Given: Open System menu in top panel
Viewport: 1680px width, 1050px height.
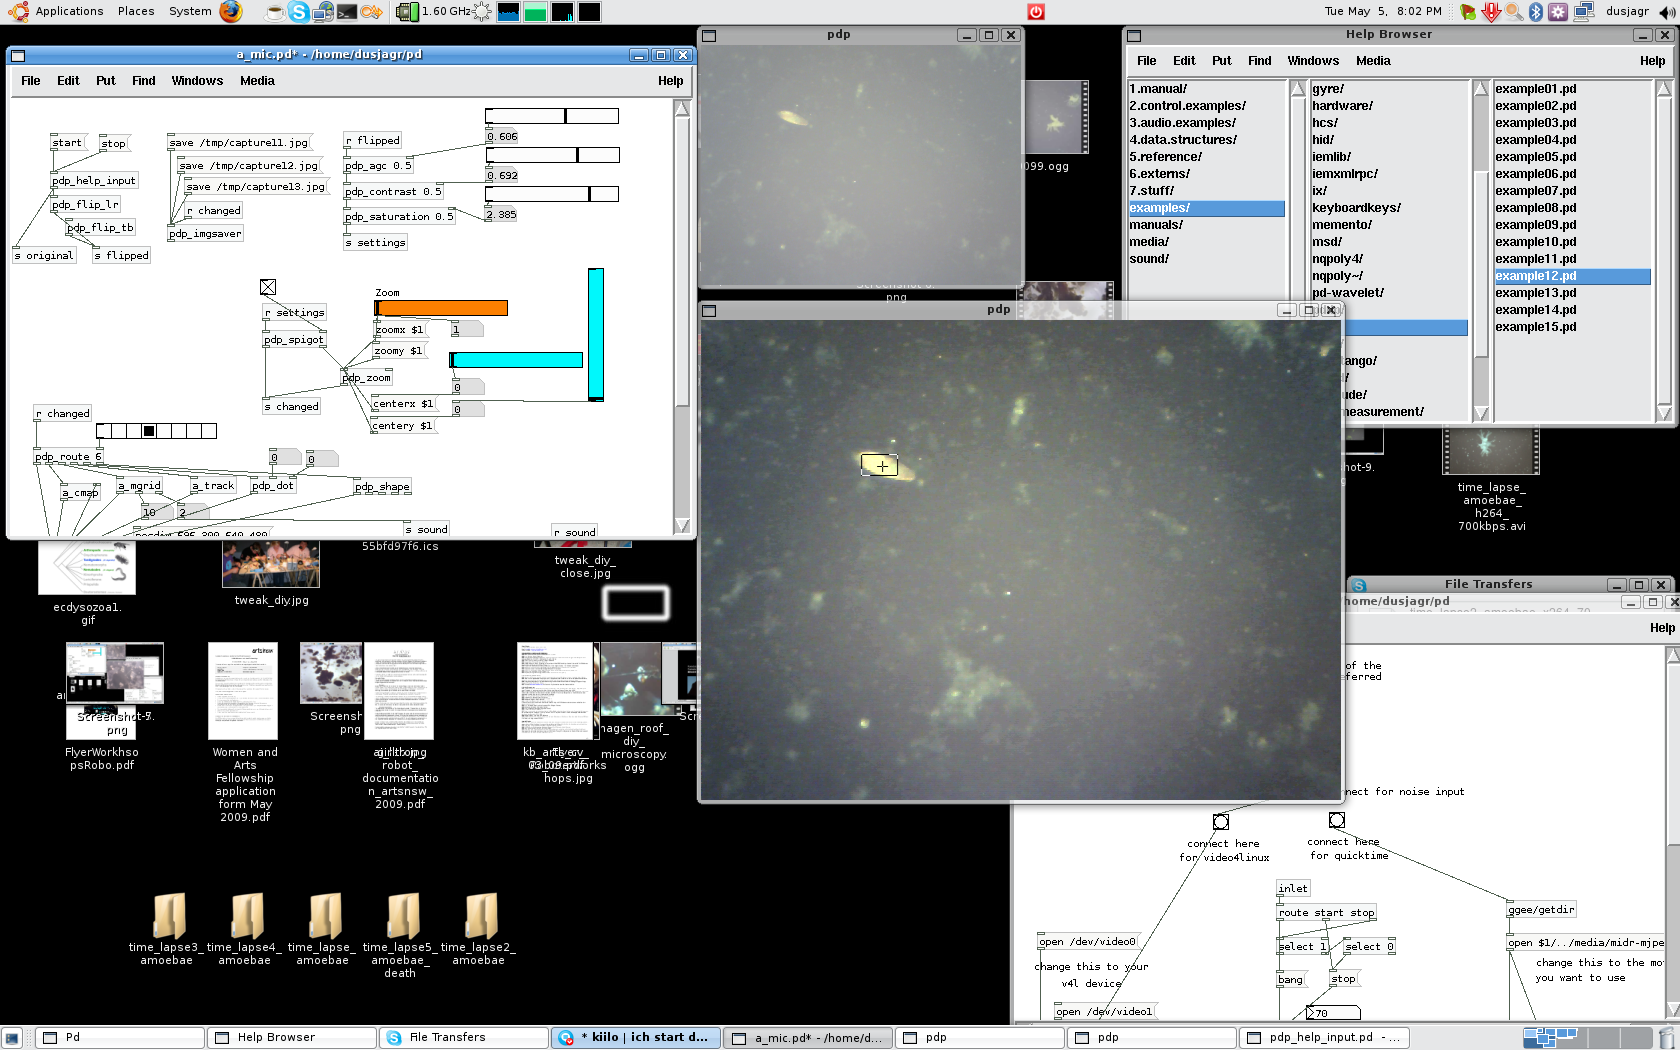Looking at the screenshot, I should [x=190, y=12].
